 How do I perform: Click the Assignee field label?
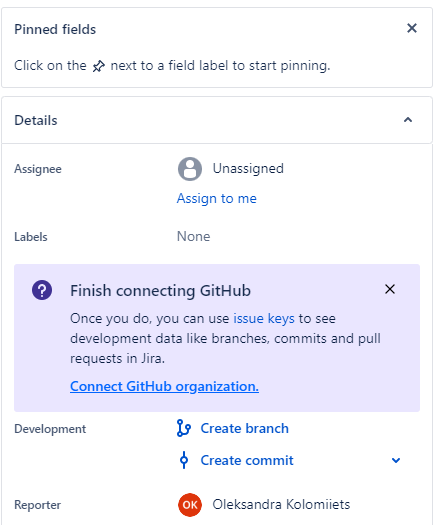click(x=38, y=169)
